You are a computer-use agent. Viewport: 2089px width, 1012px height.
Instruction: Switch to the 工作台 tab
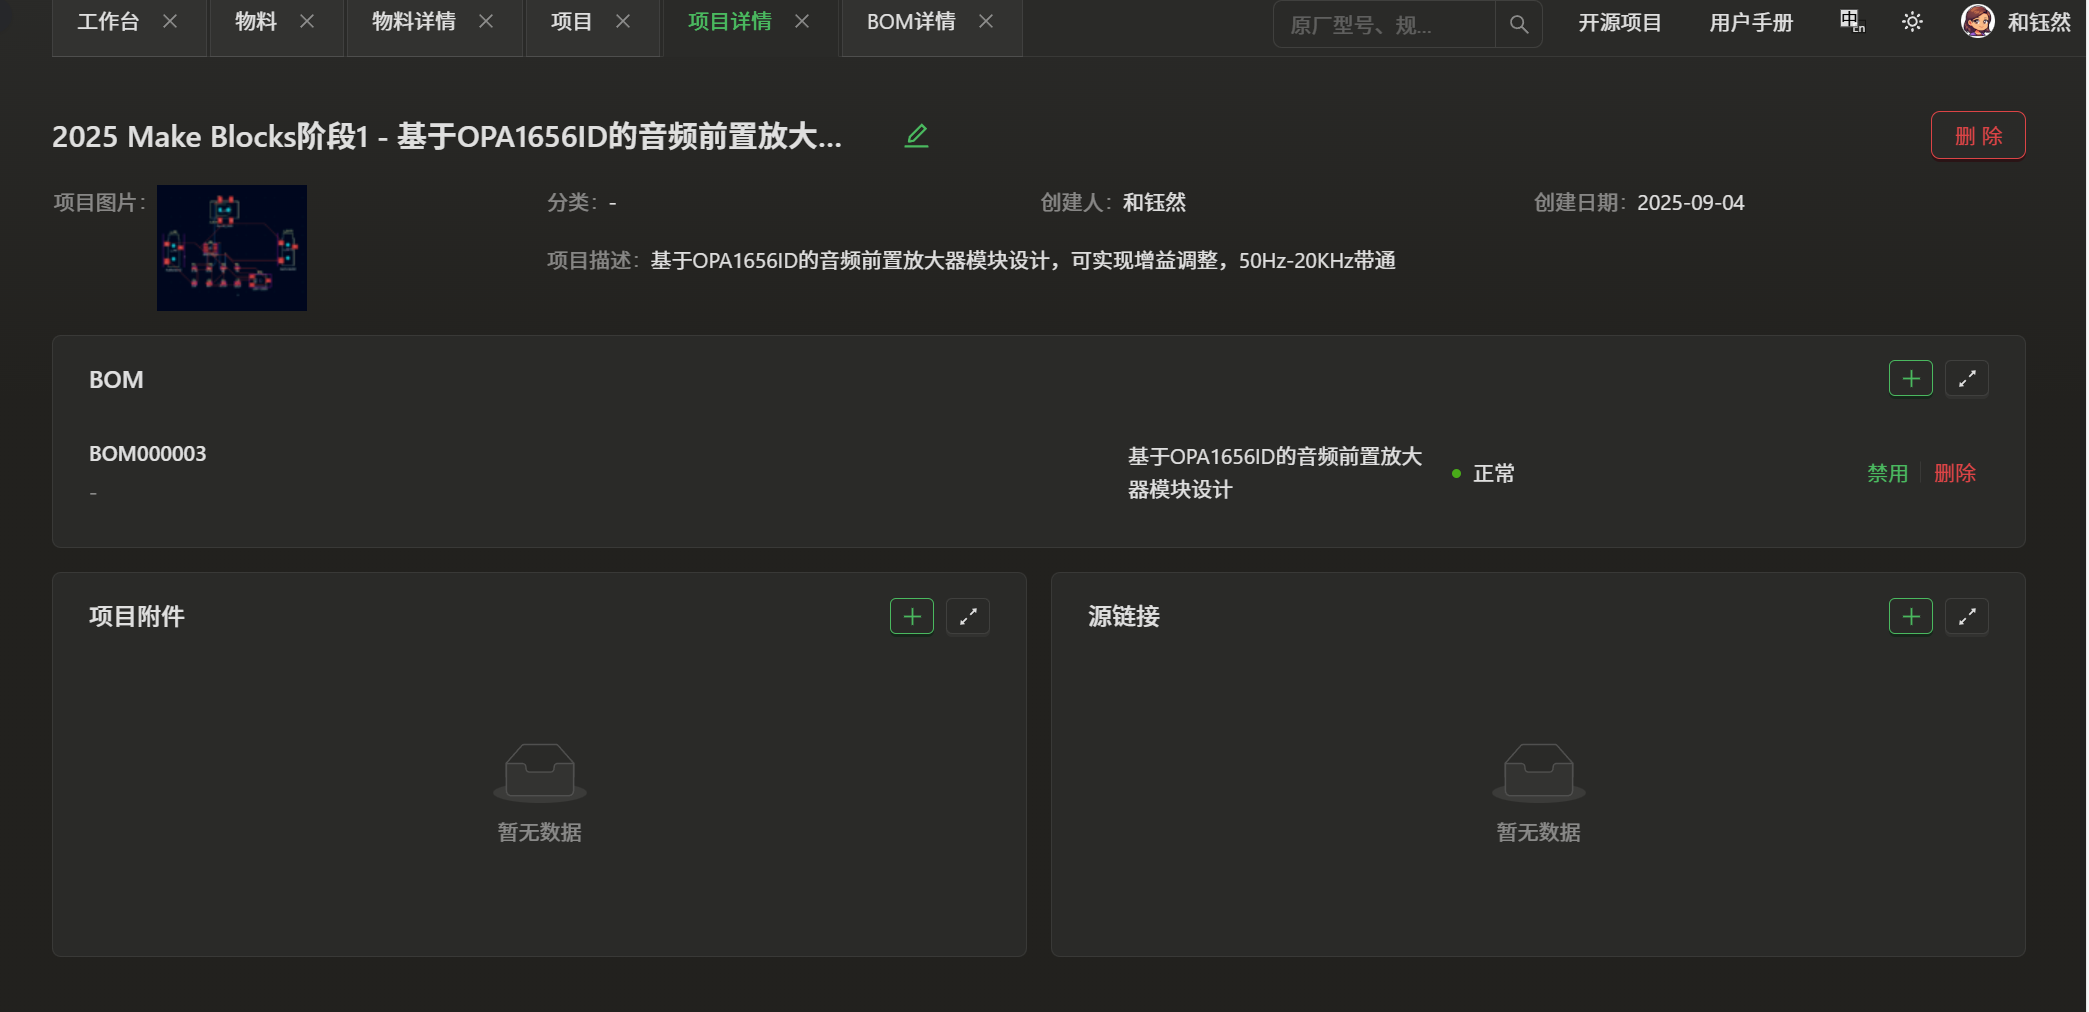pyautogui.click(x=108, y=22)
